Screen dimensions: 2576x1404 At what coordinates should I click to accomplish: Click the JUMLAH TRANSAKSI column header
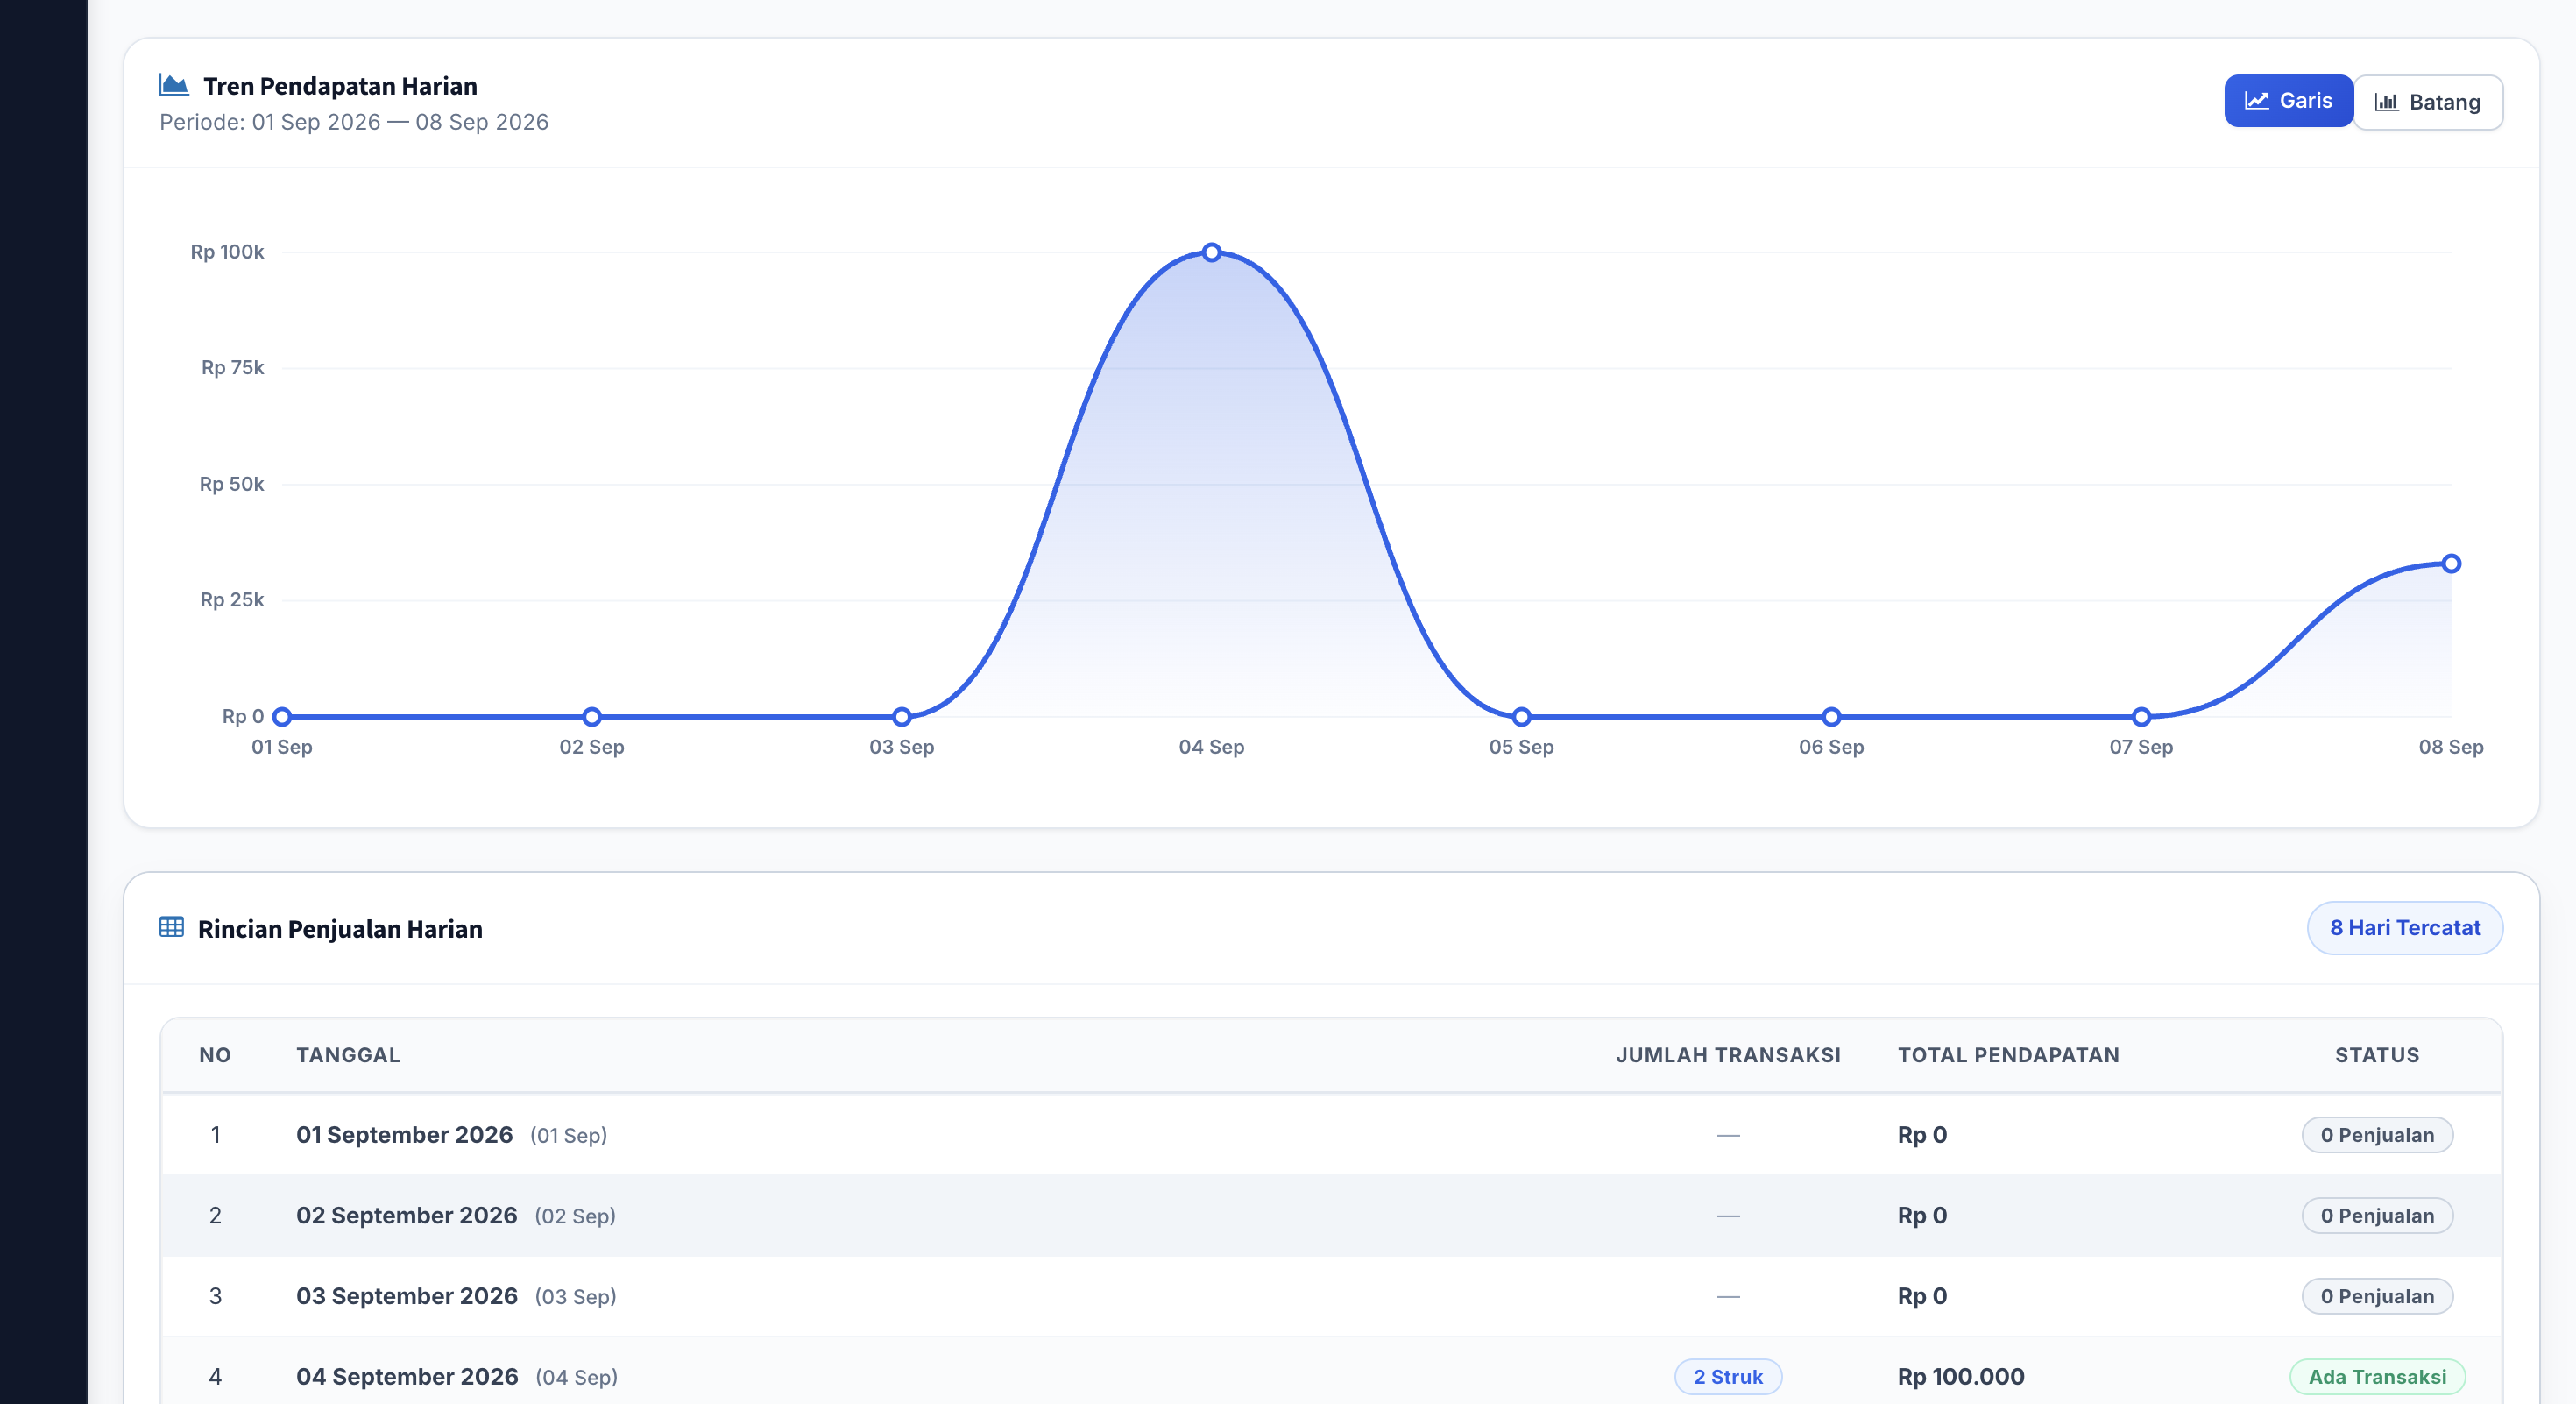click(1728, 1055)
